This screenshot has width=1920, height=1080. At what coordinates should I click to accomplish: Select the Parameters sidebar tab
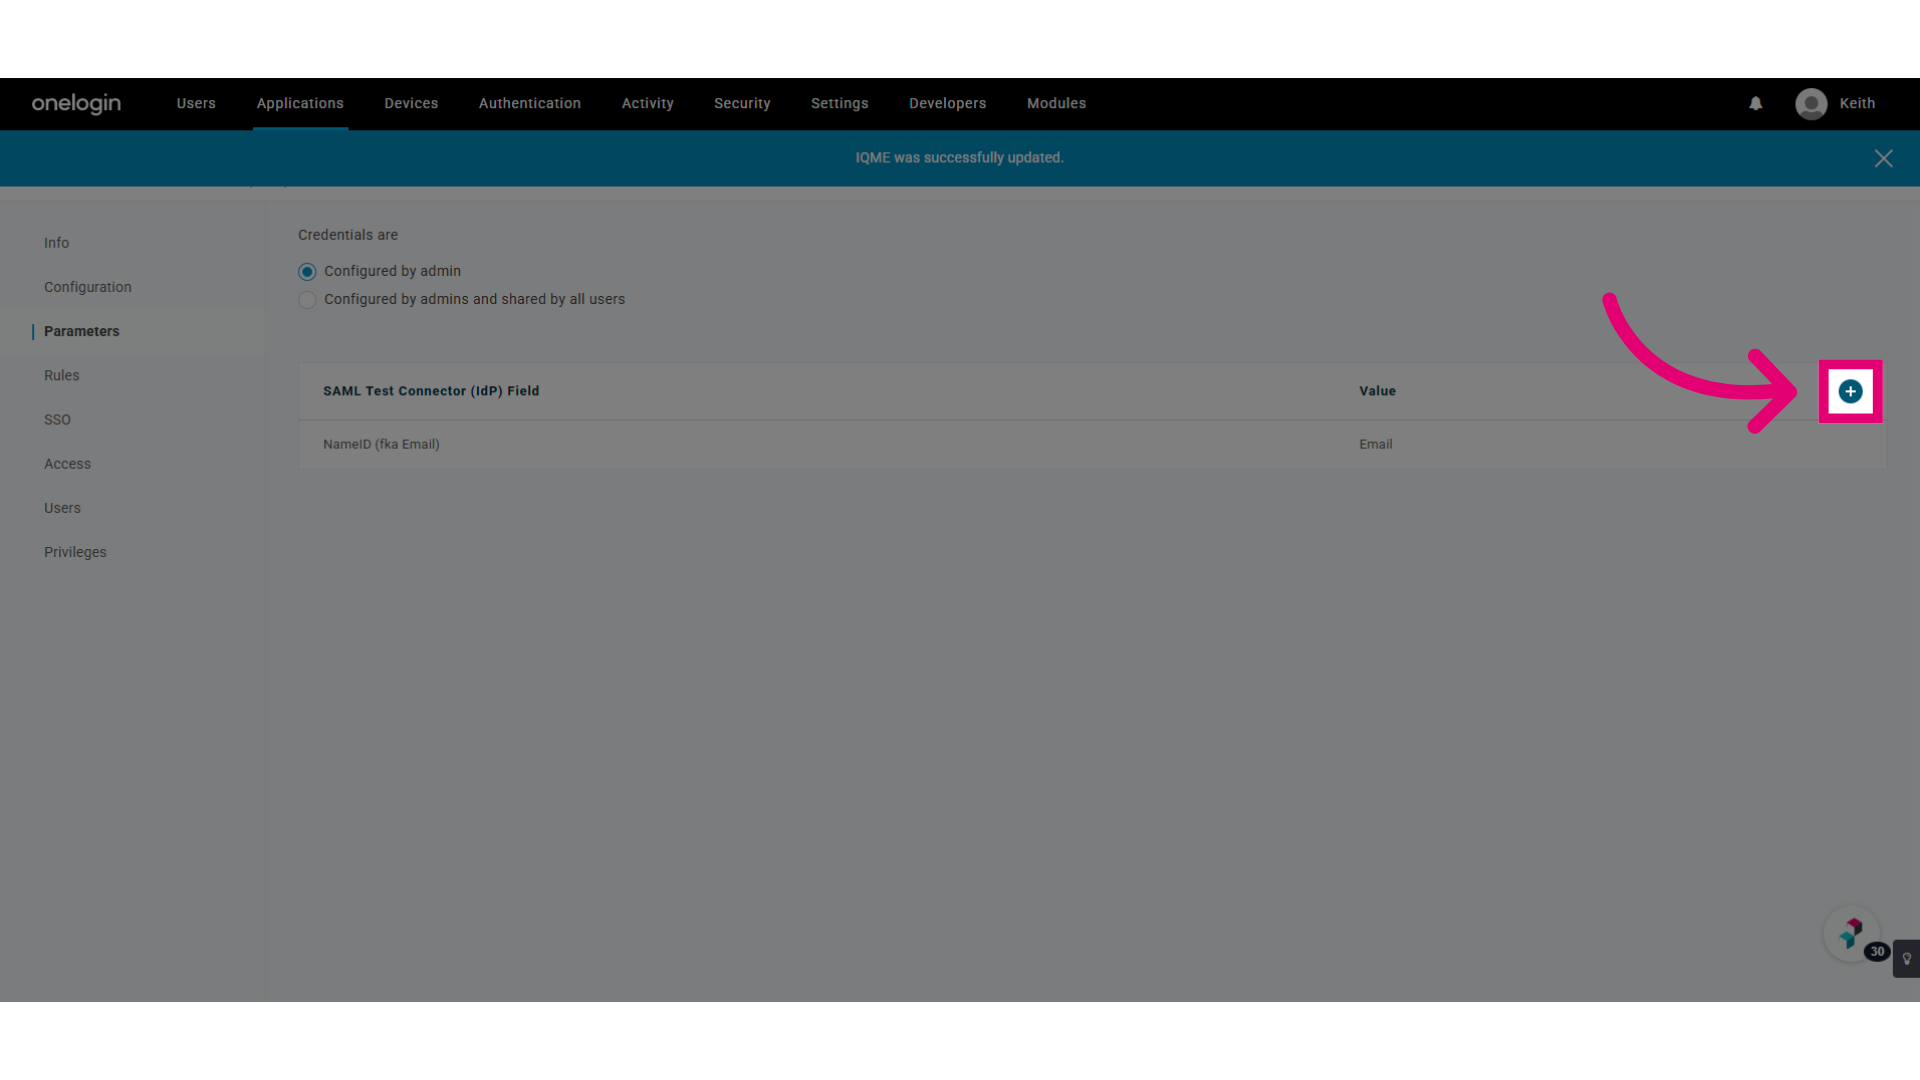[81, 331]
